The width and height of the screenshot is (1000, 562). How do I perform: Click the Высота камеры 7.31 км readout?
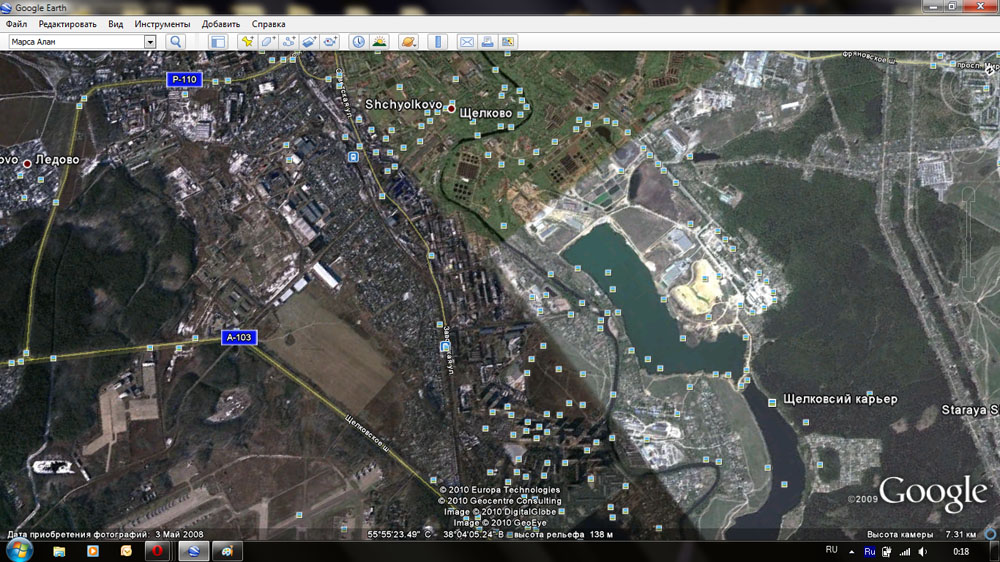(922, 535)
